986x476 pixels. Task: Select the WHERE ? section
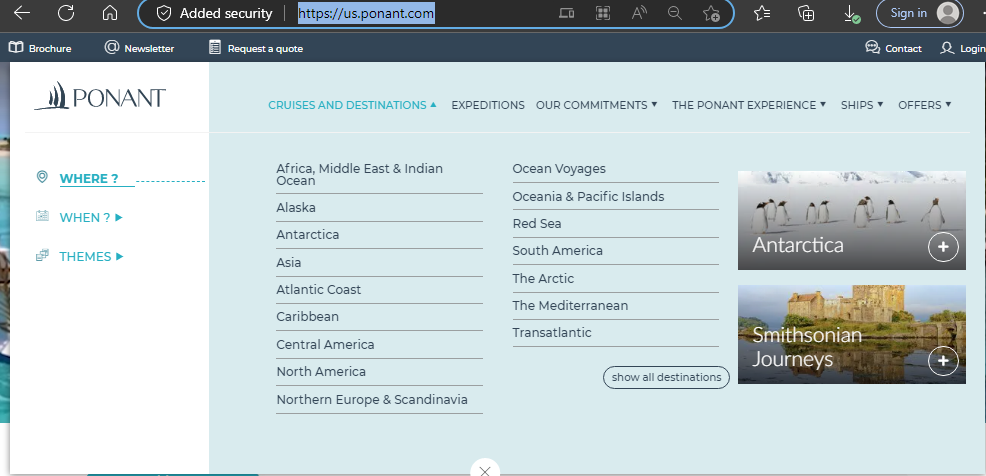coord(89,179)
